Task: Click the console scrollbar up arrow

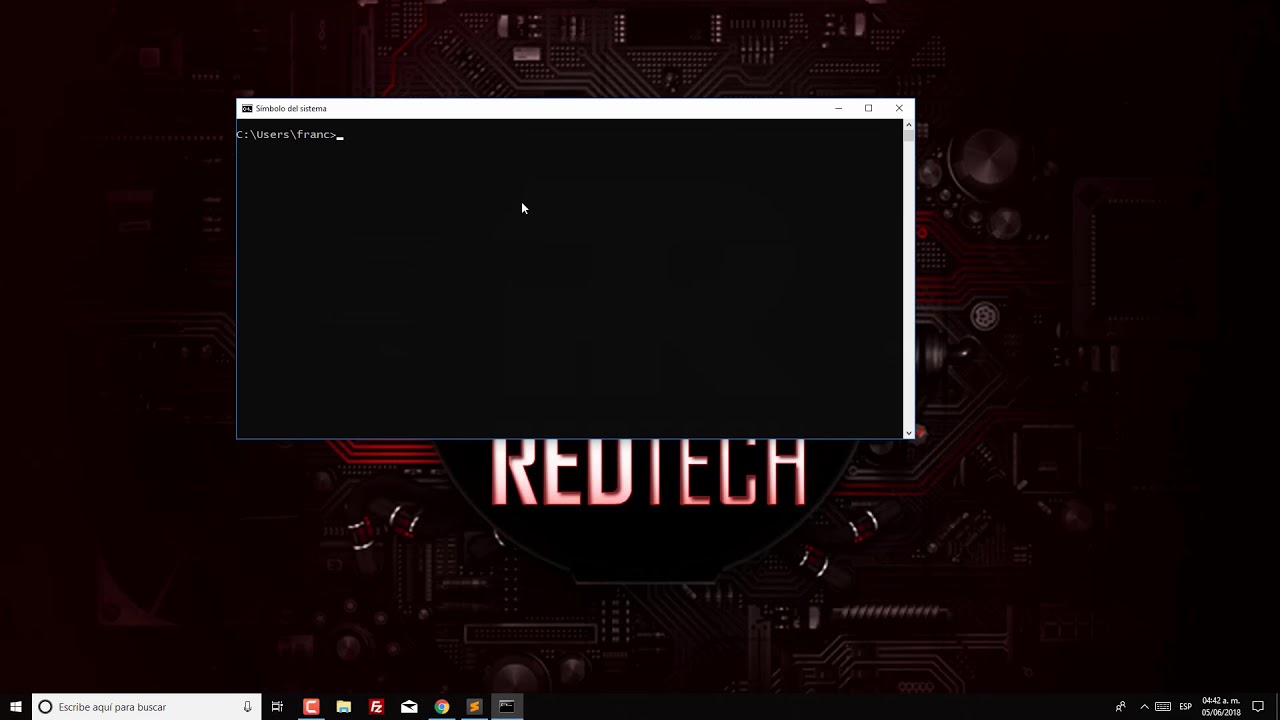Action: pos(908,124)
